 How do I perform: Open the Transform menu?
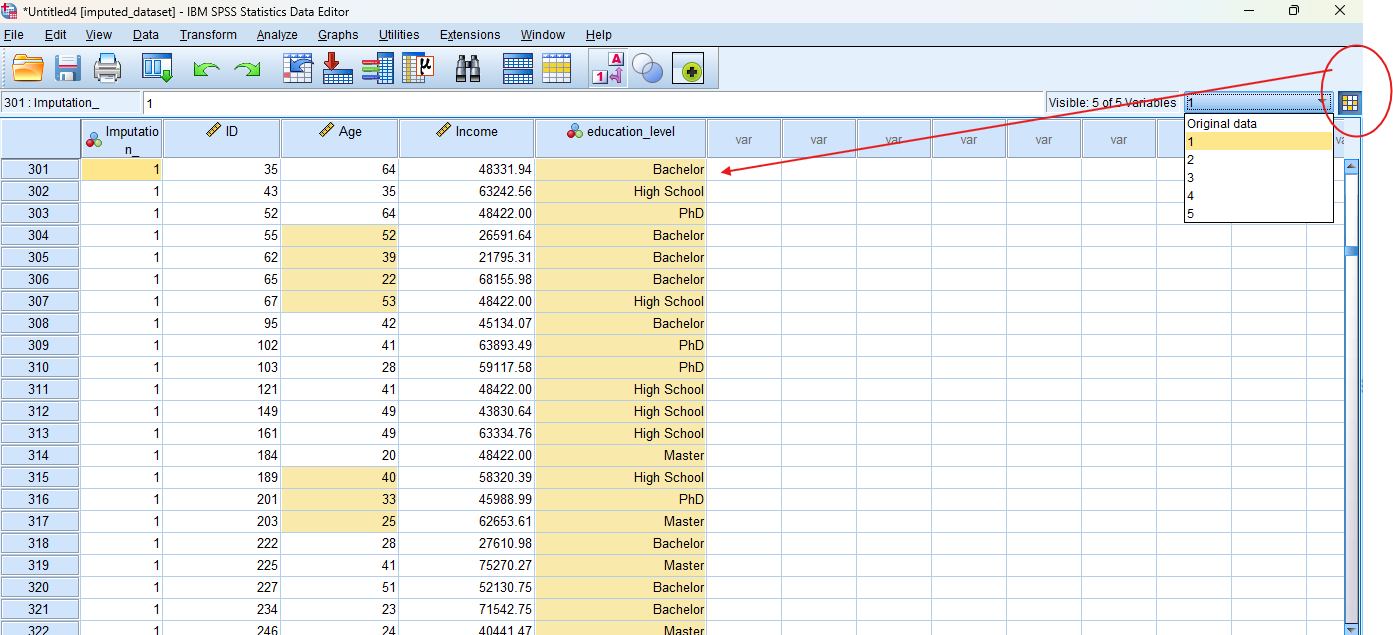pos(208,35)
